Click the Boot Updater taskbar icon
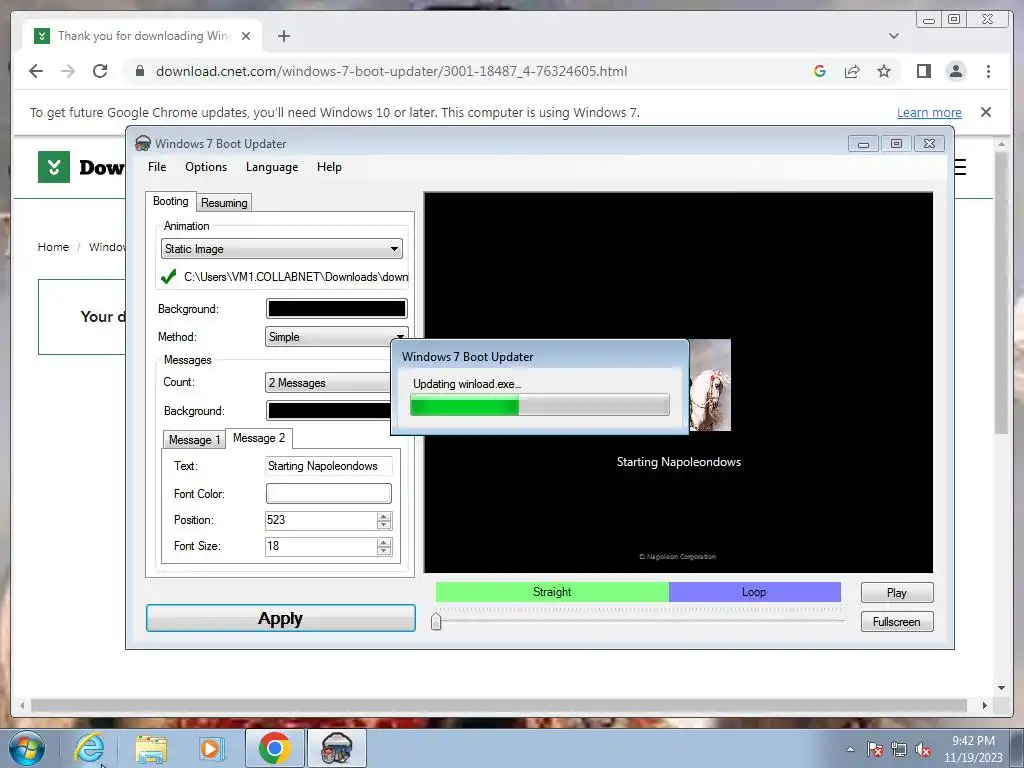Screen dimensions: 1024x768 click(336, 748)
